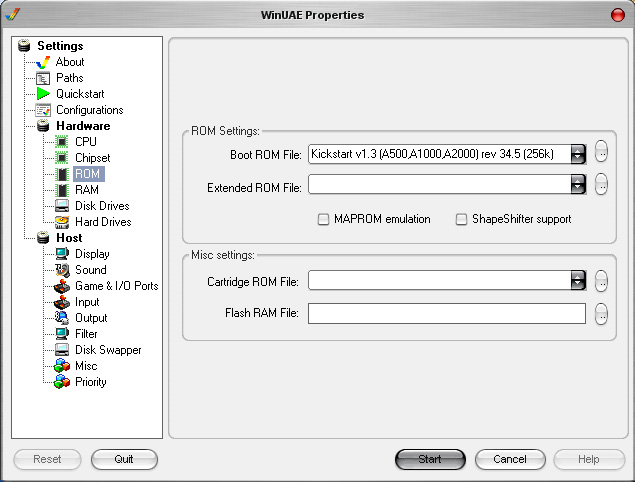
Task: Click the Hardware disk icon
Action: pyautogui.click(x=43, y=126)
